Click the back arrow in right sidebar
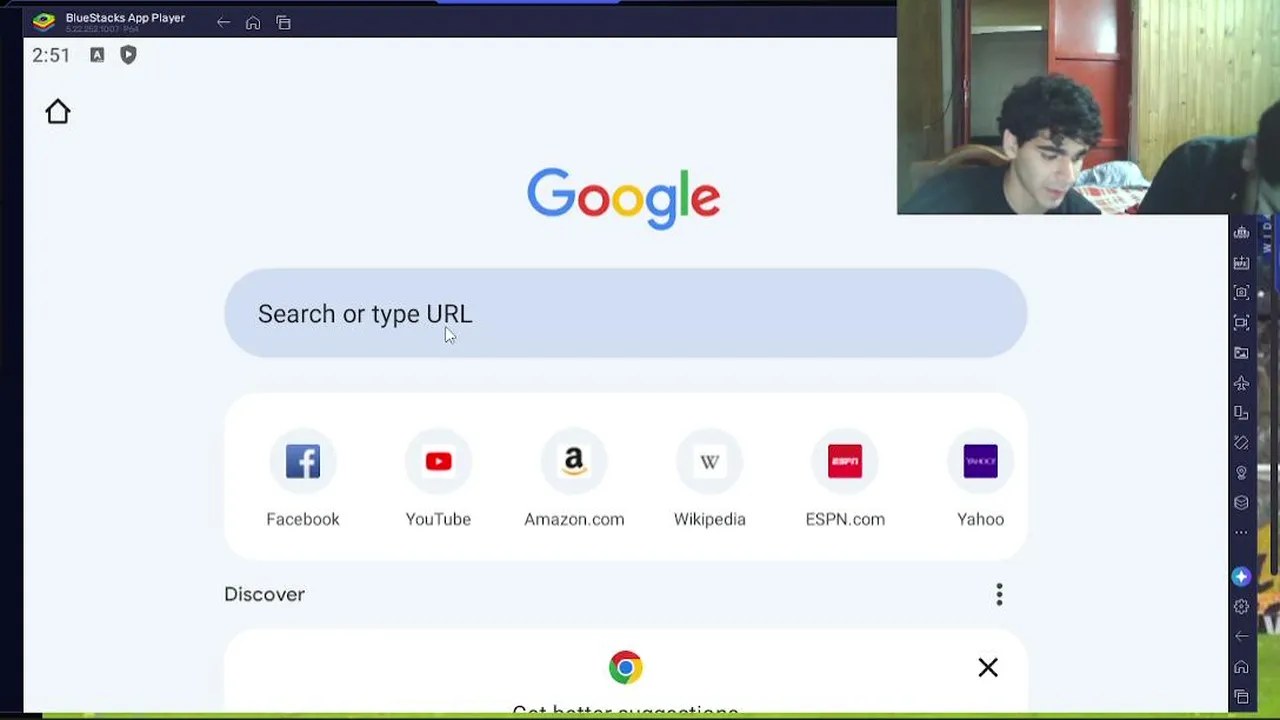 [x=1241, y=637]
